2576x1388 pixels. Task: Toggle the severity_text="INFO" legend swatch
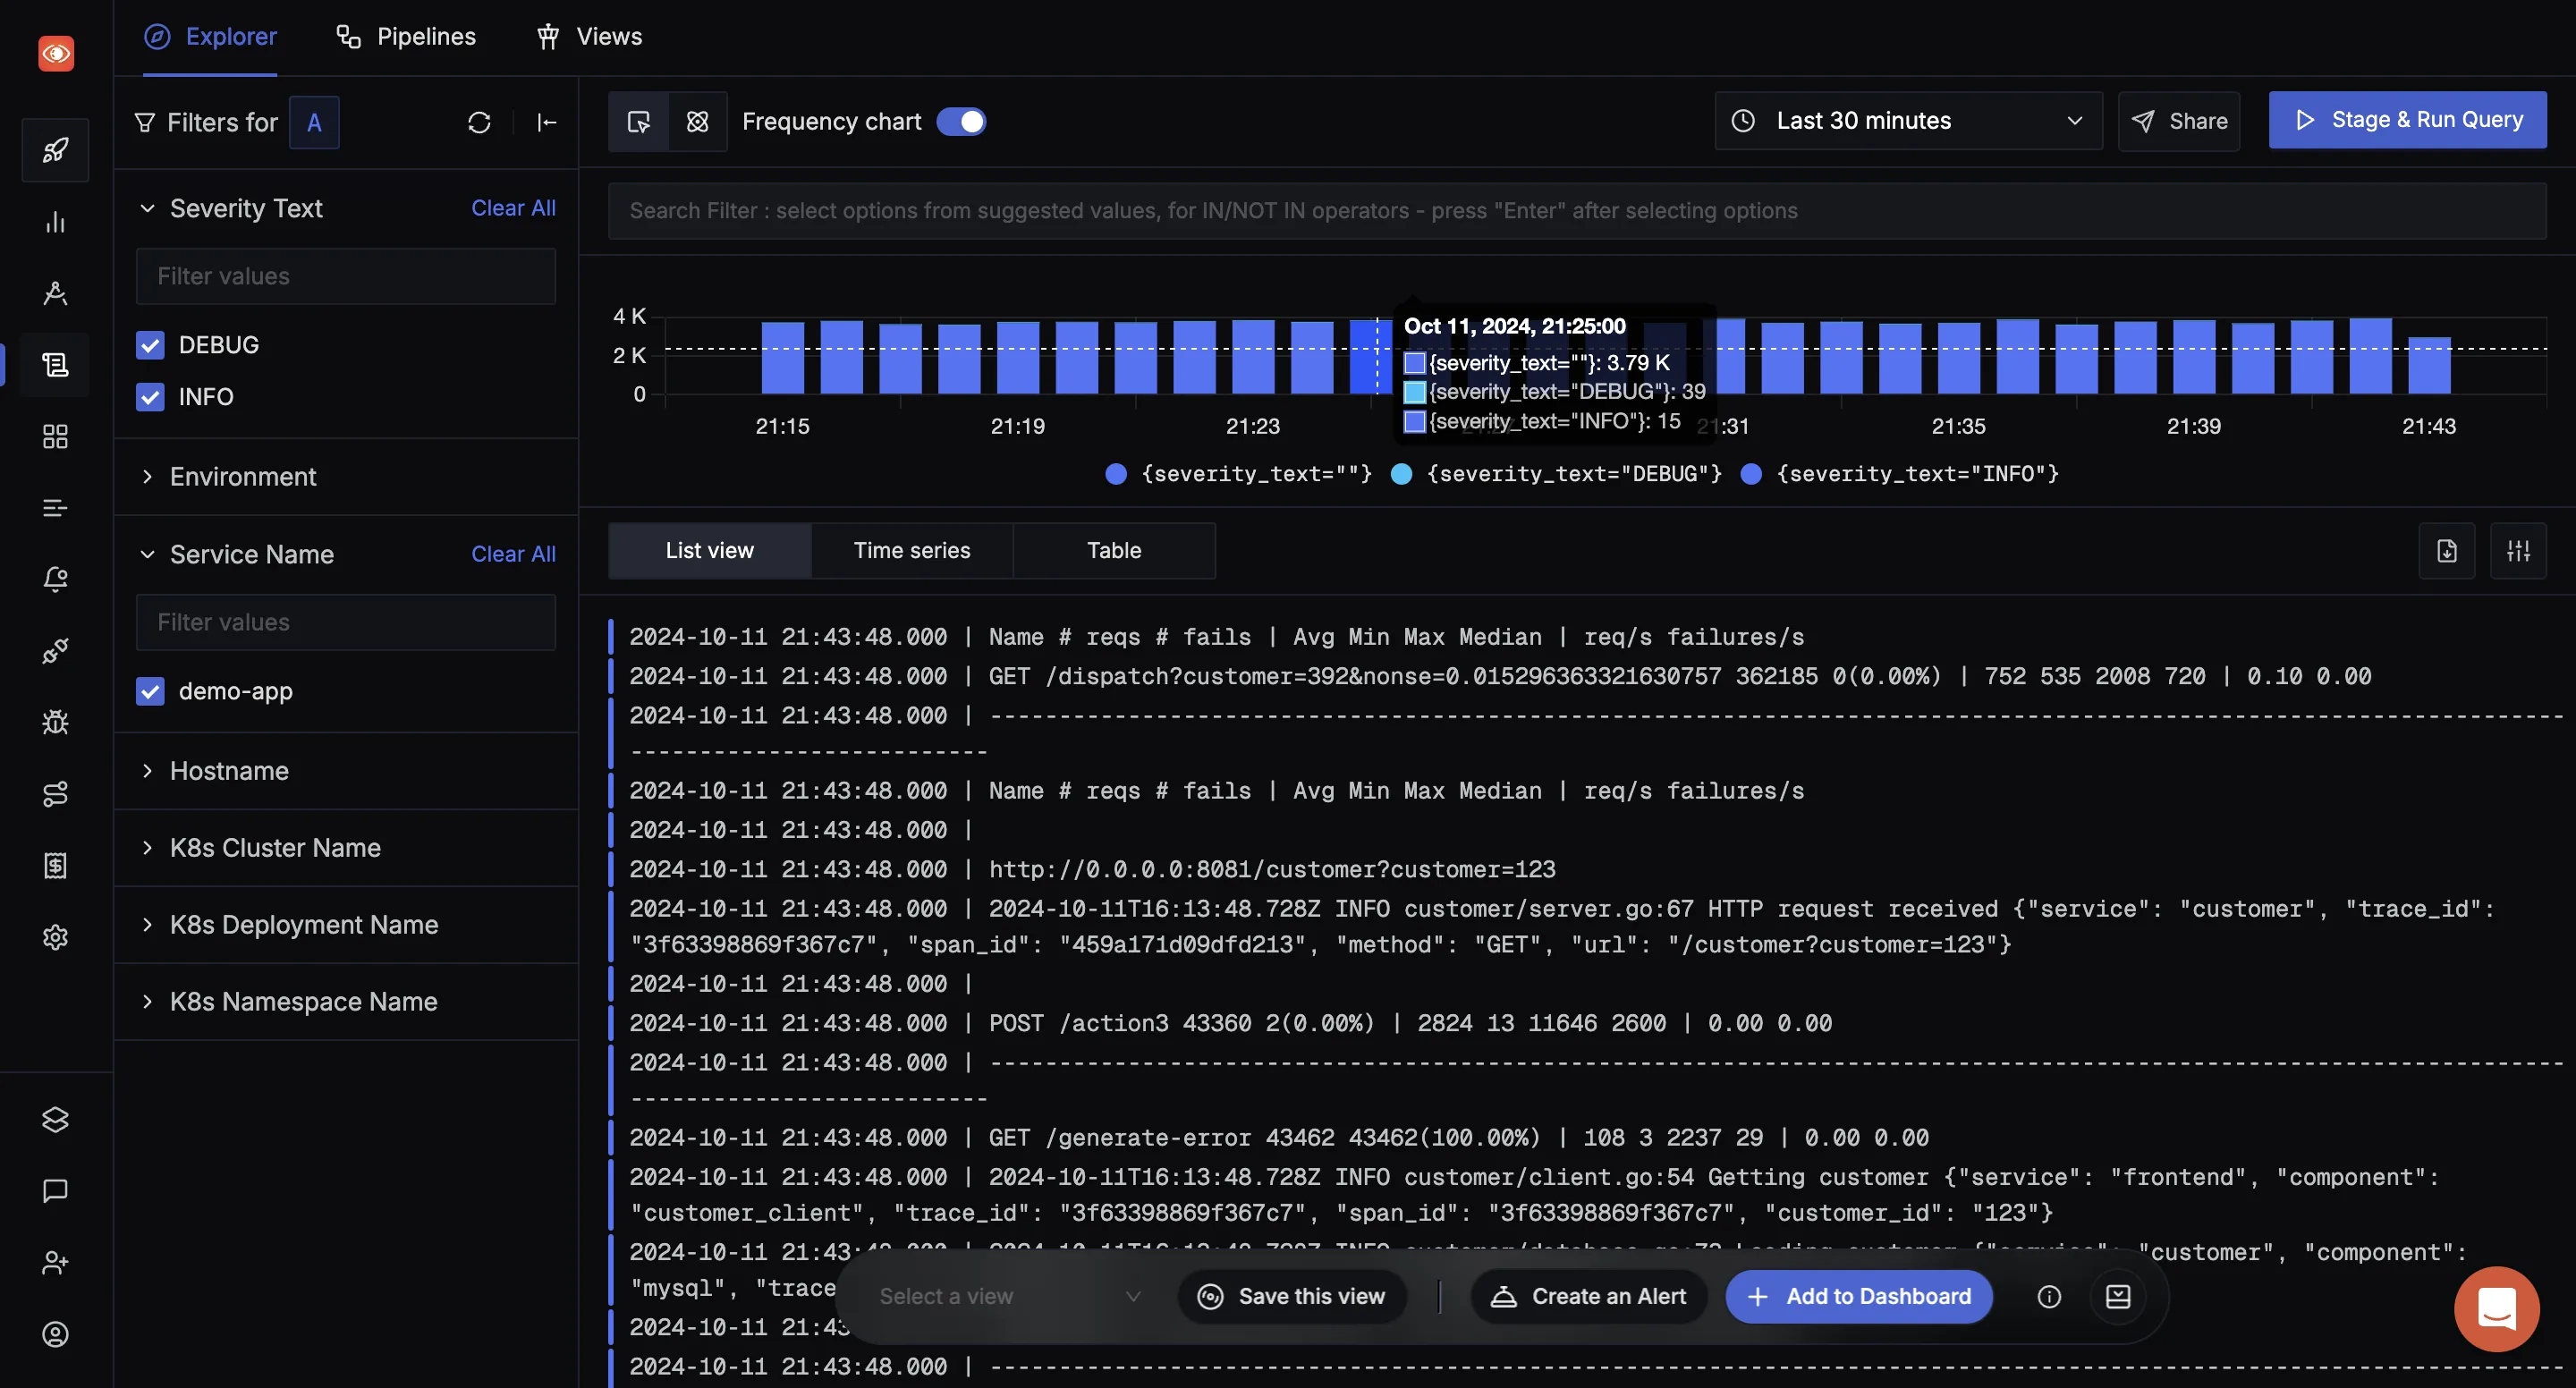pos(1751,474)
